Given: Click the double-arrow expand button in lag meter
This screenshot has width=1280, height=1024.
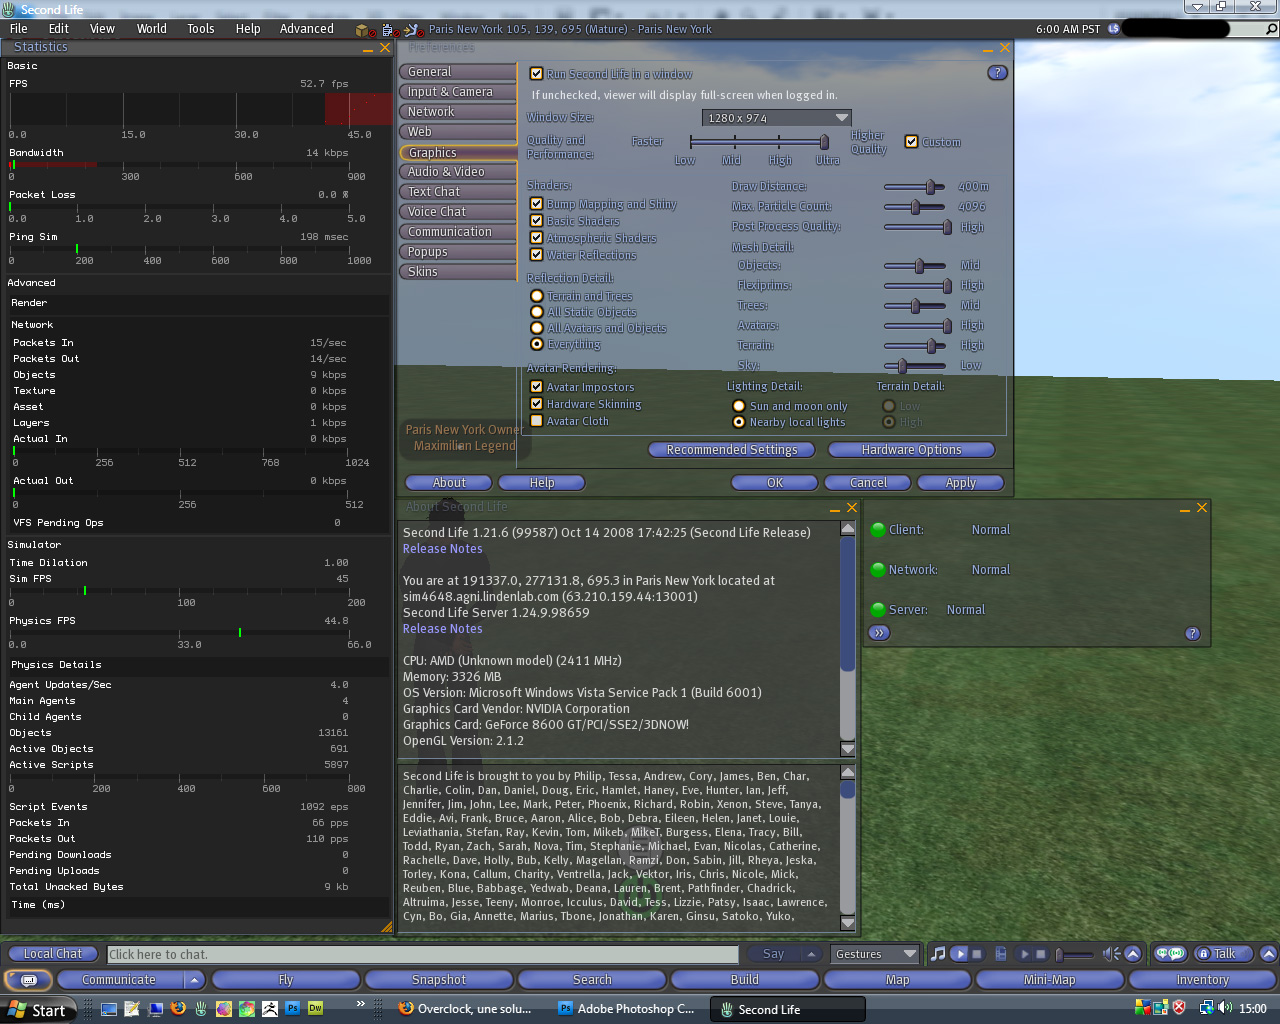Looking at the screenshot, I should [879, 633].
